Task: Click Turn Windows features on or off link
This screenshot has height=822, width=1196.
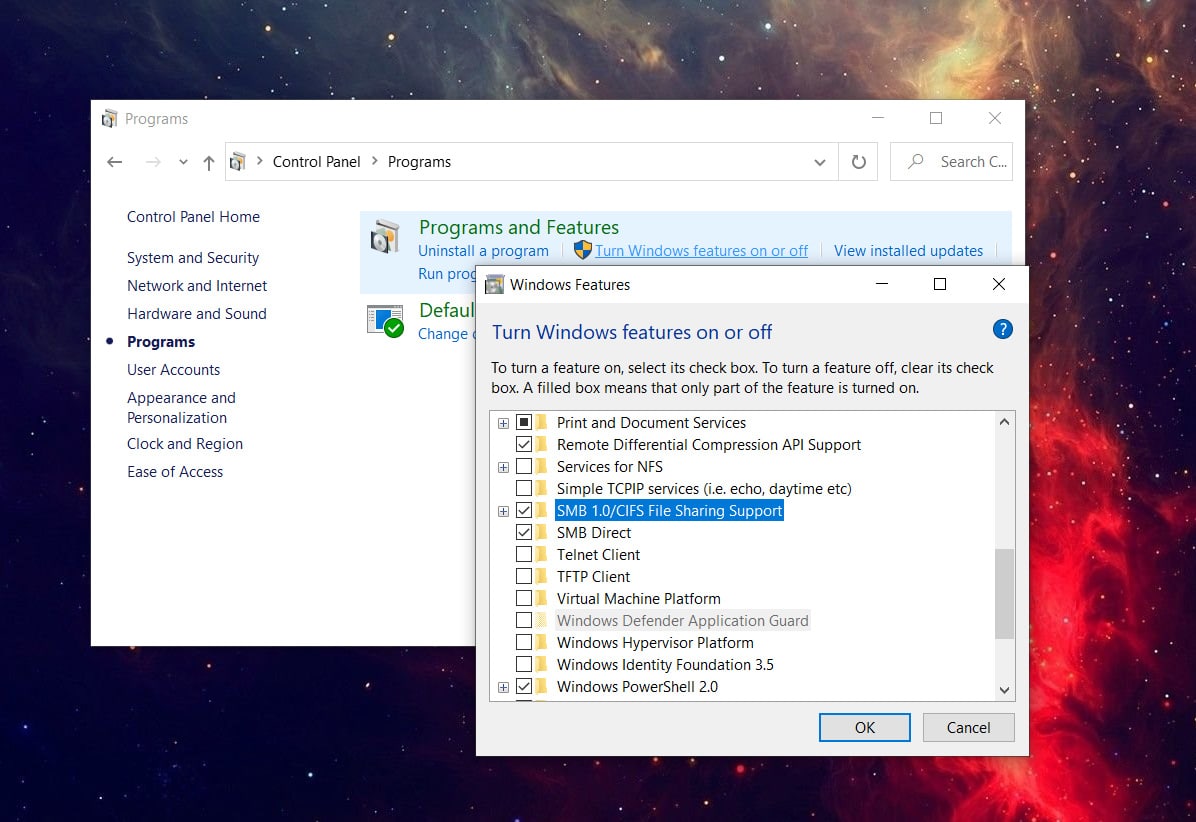Action: point(701,251)
